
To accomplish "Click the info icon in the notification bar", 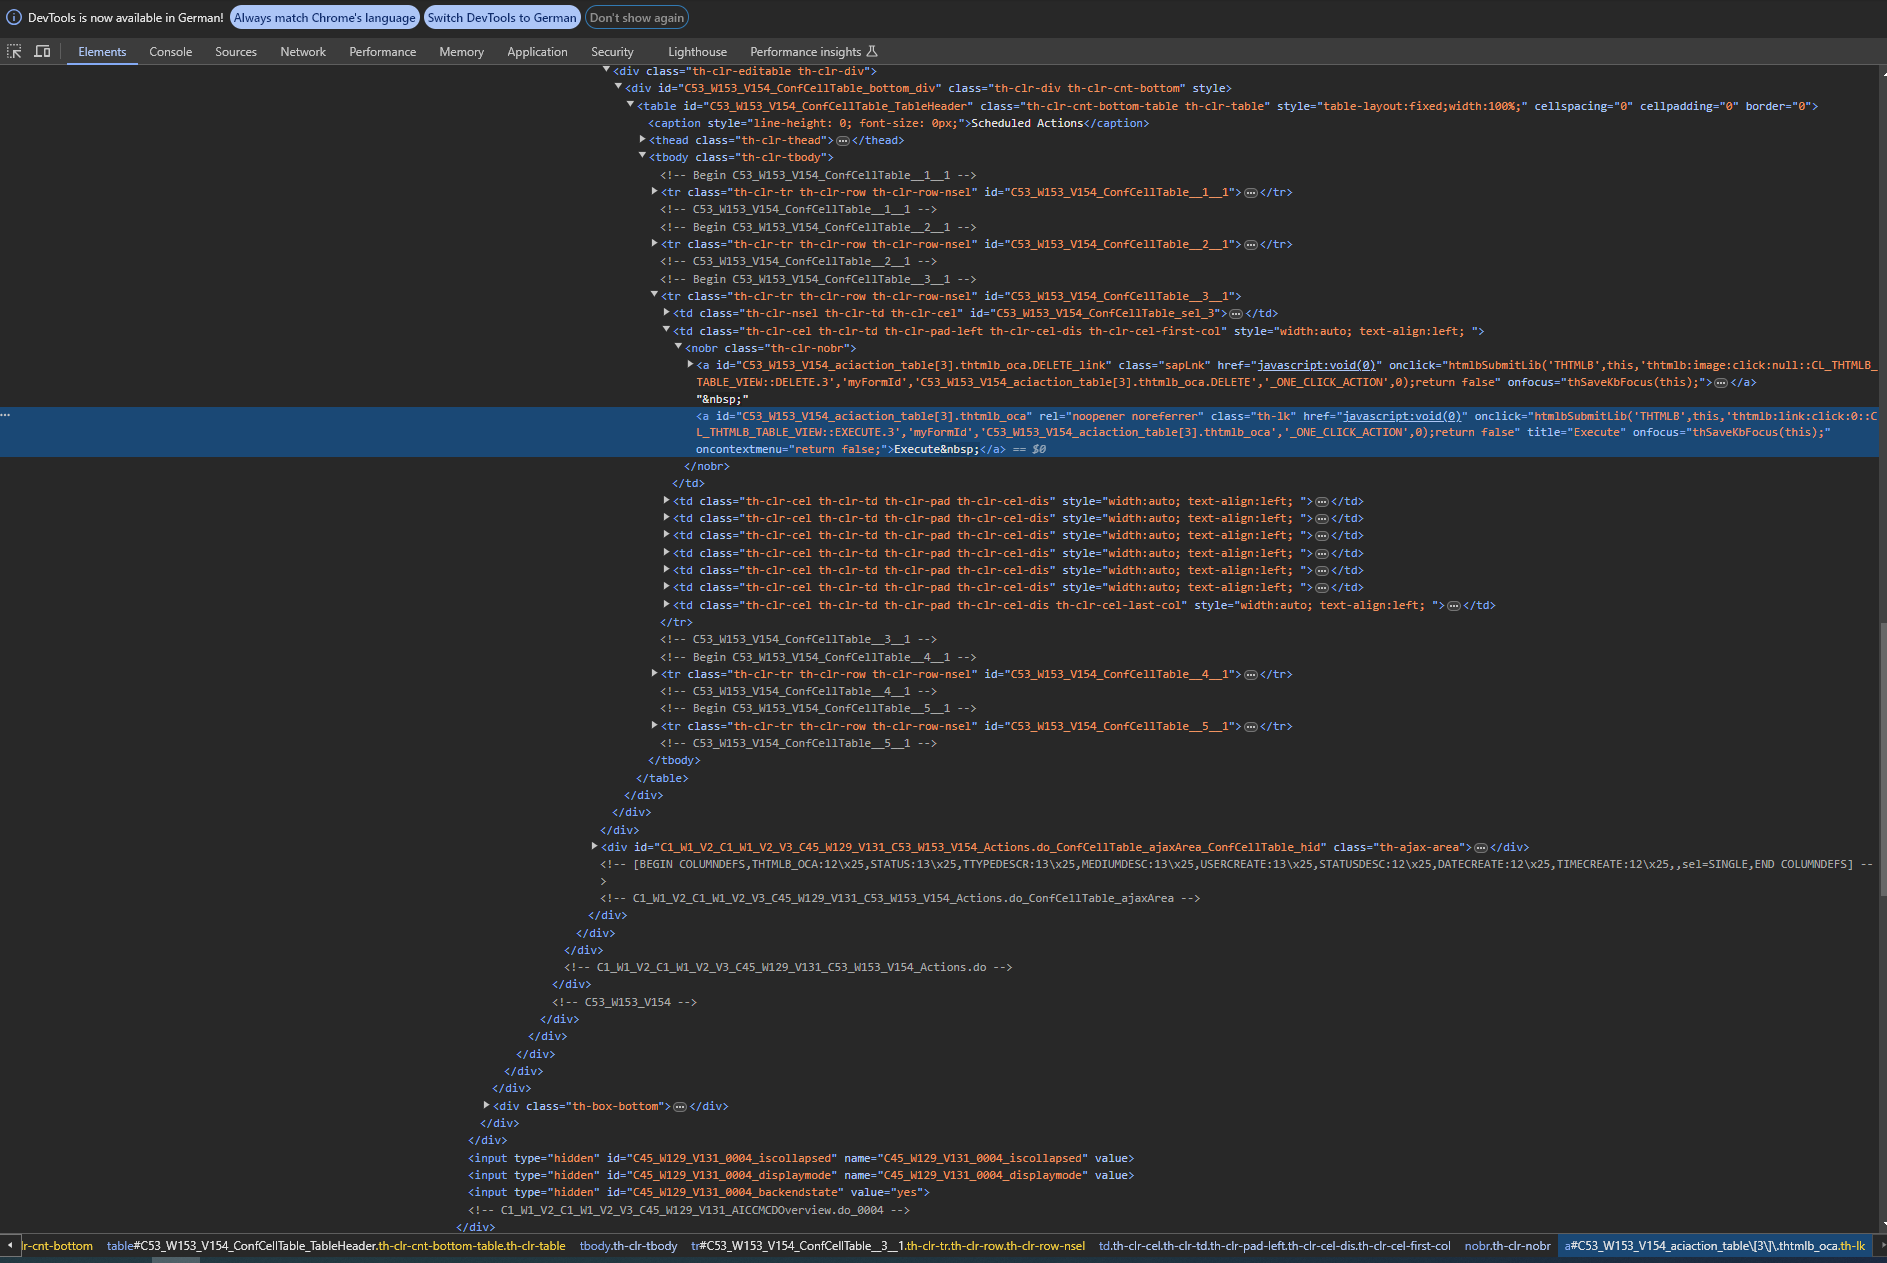I will tap(14, 17).
